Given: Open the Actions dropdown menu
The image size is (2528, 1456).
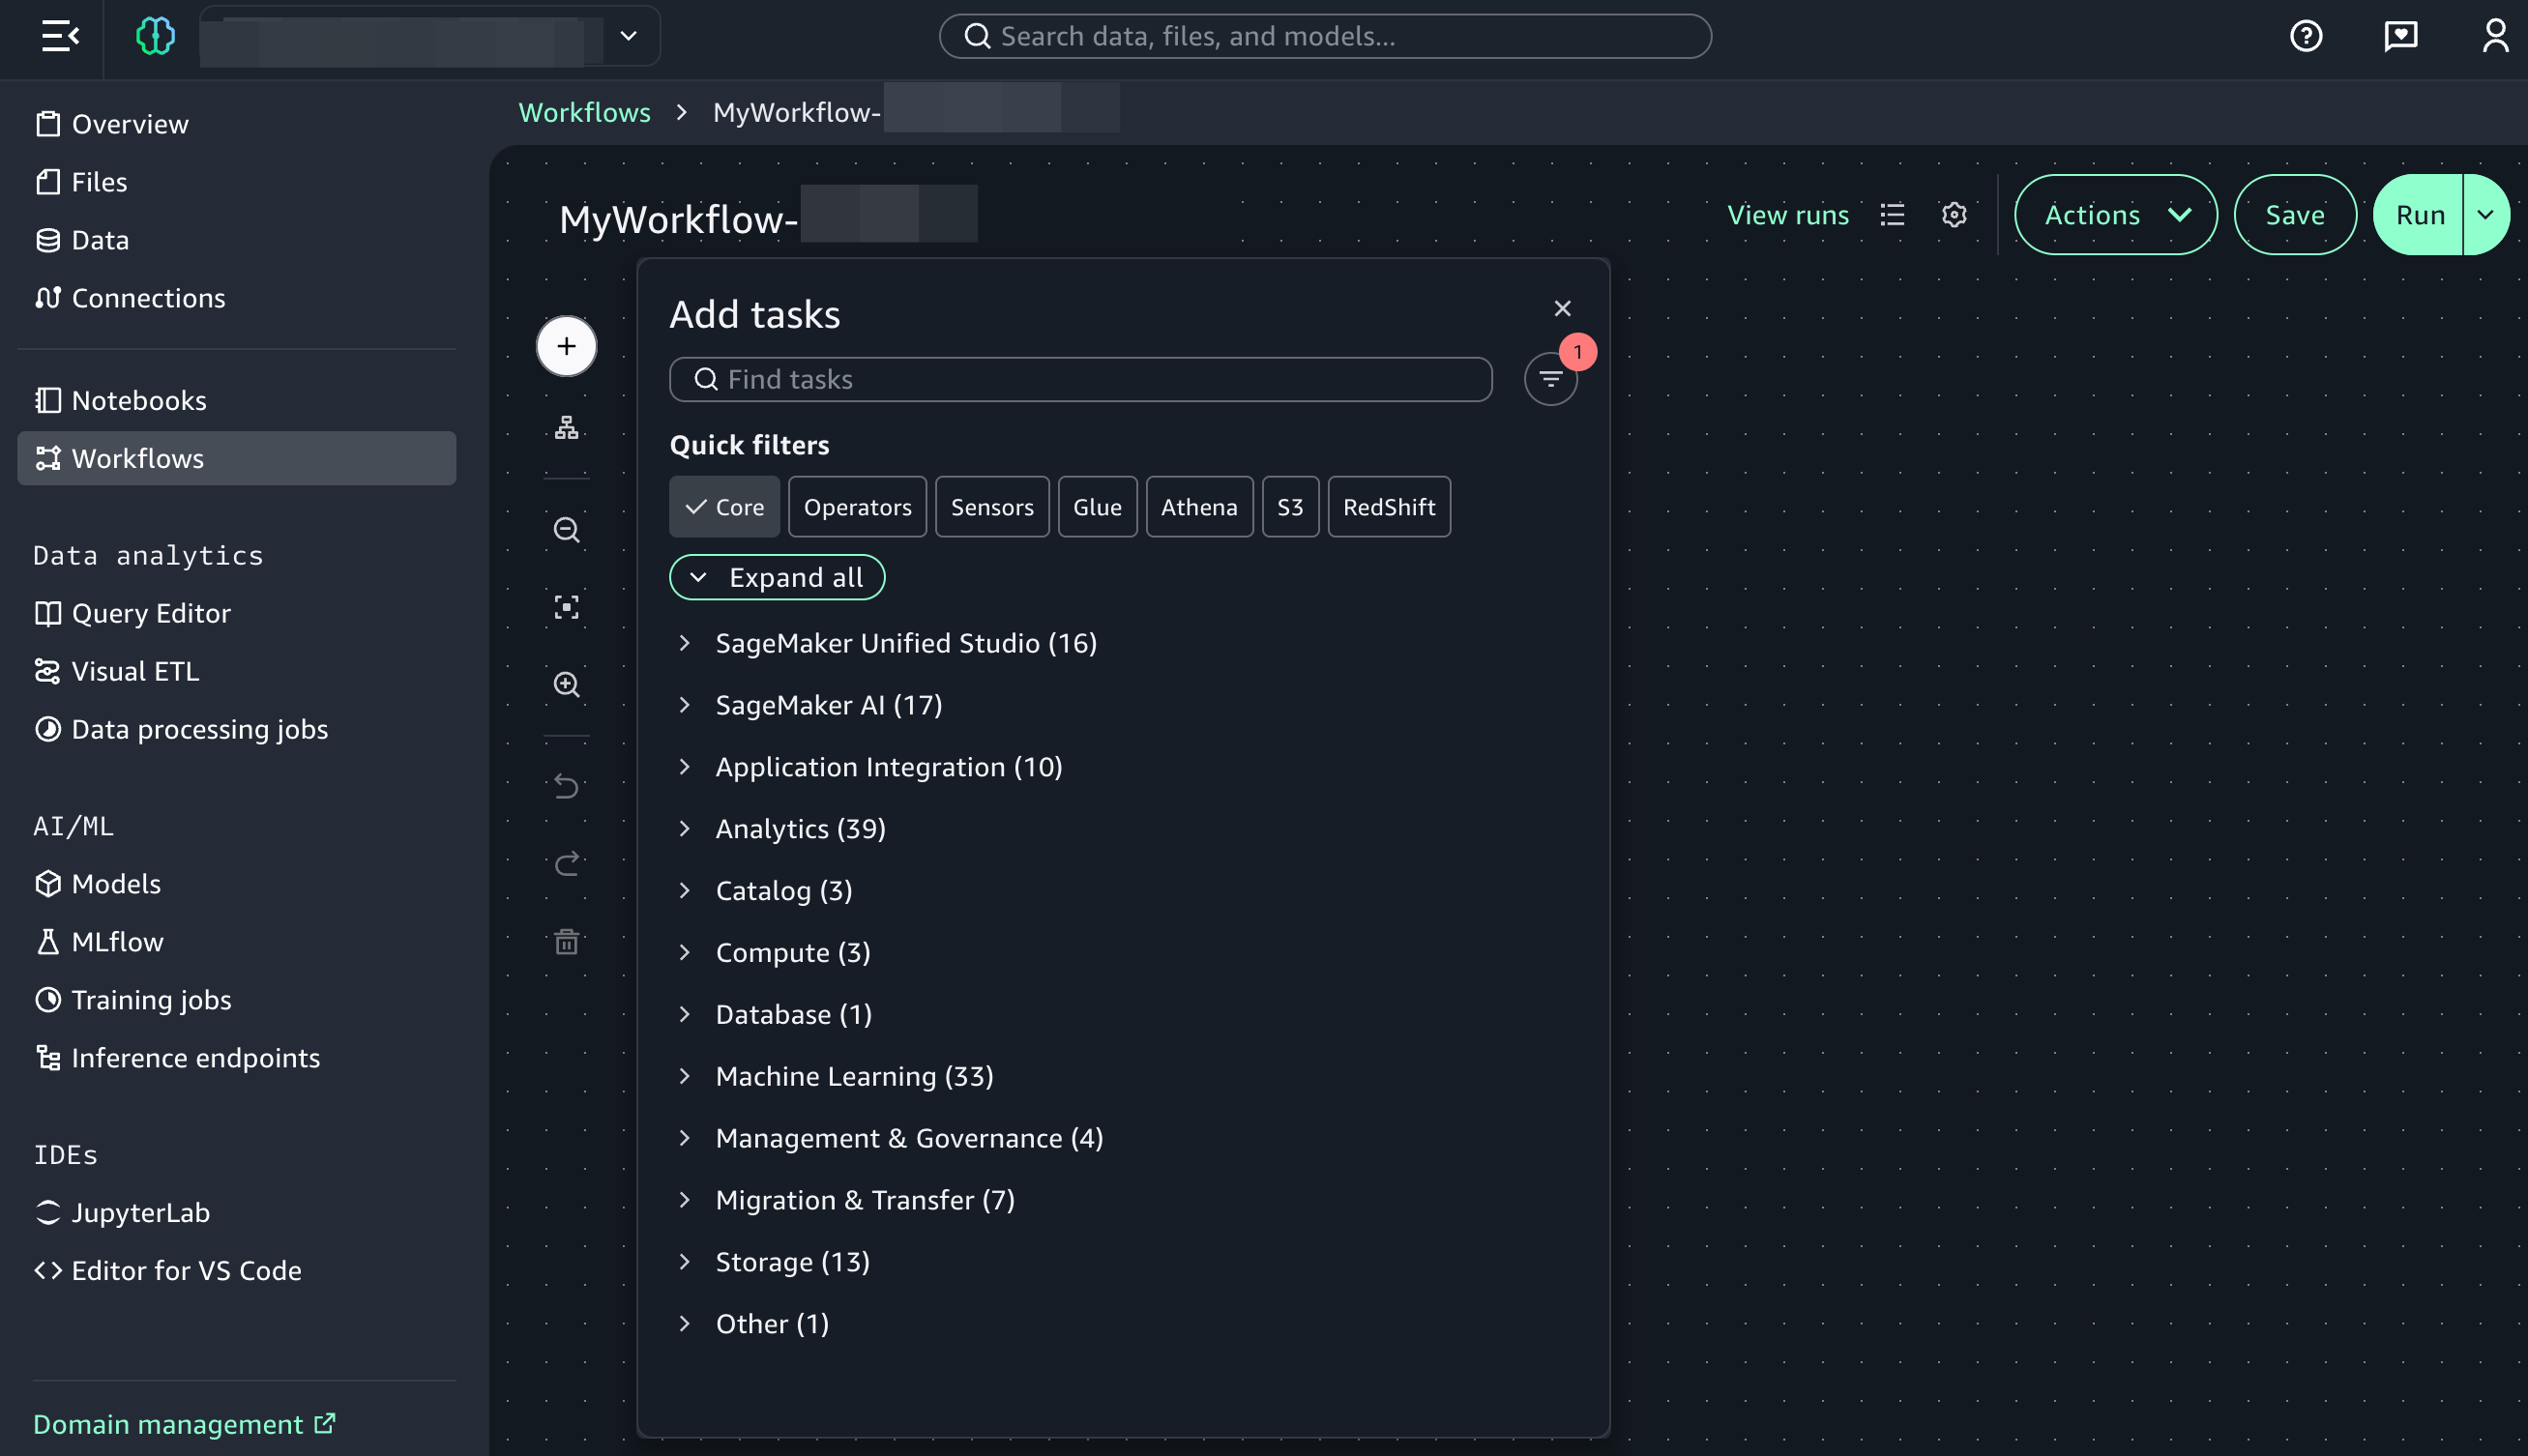Looking at the screenshot, I should point(2114,214).
